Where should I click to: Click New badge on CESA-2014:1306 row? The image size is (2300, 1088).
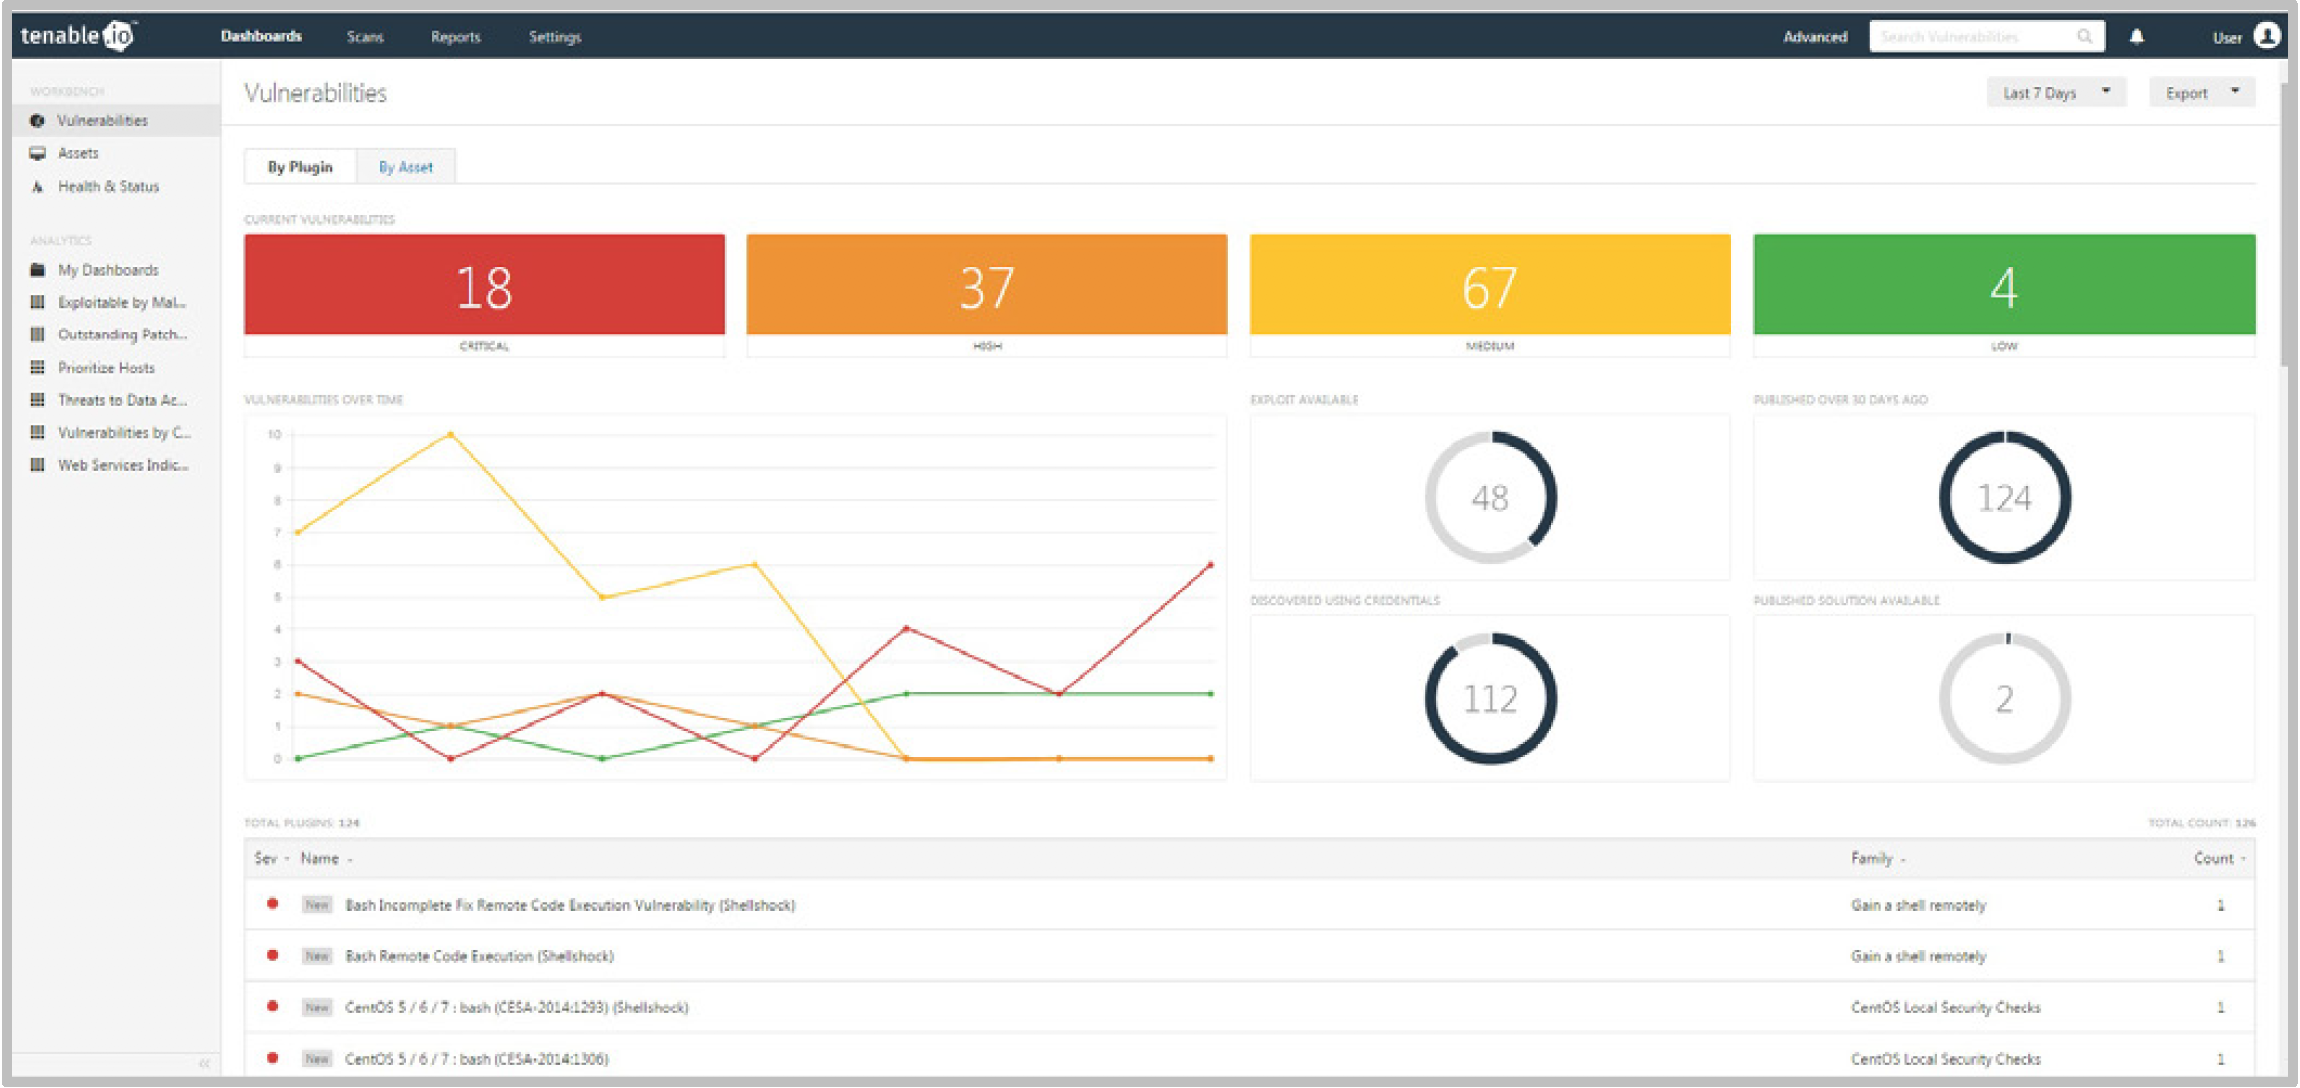click(x=317, y=1058)
